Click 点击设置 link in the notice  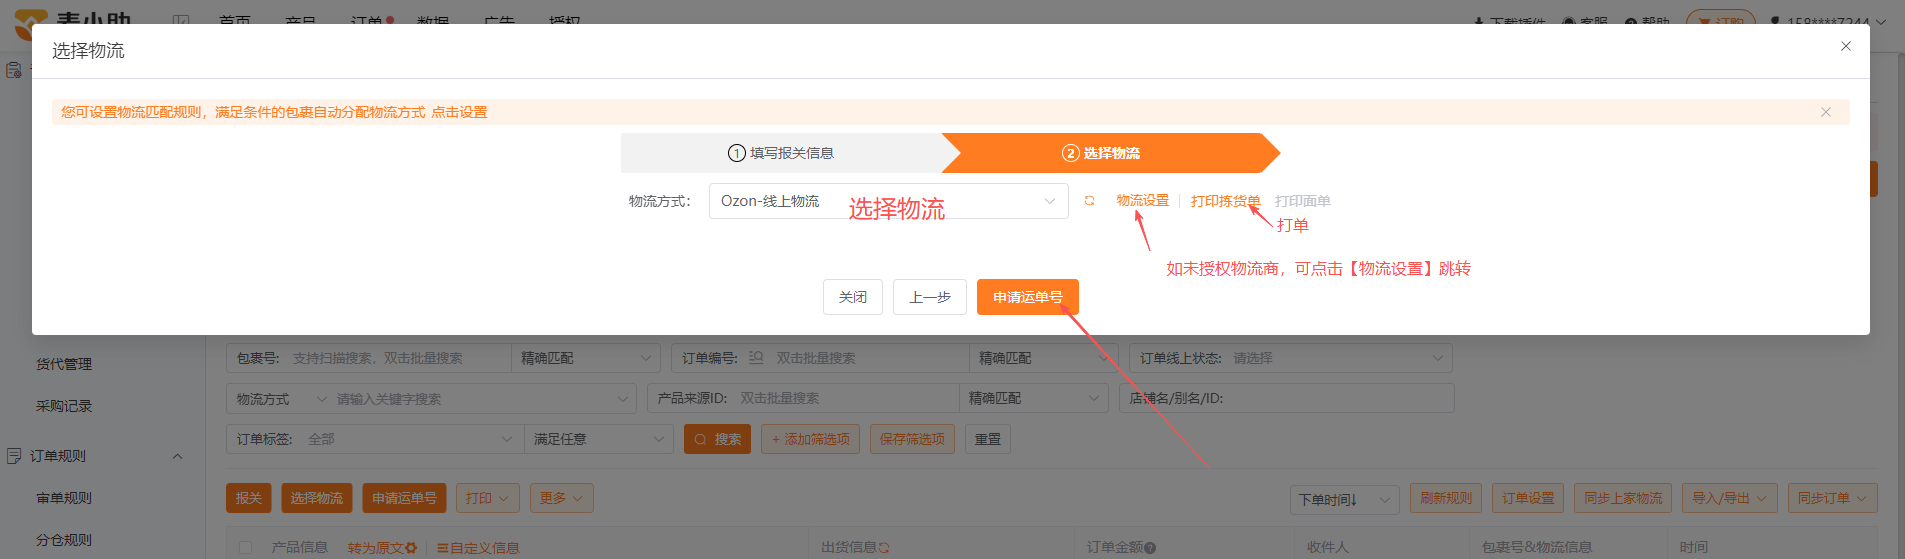tap(459, 112)
